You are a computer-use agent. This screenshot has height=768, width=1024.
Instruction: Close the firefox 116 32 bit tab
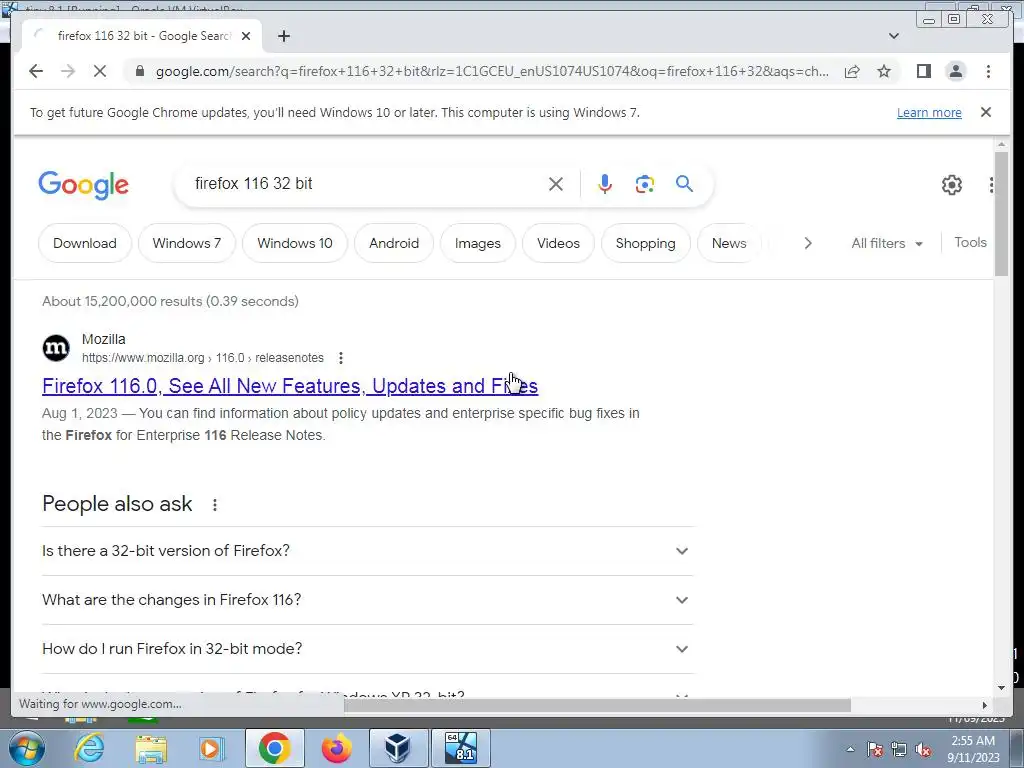click(246, 36)
